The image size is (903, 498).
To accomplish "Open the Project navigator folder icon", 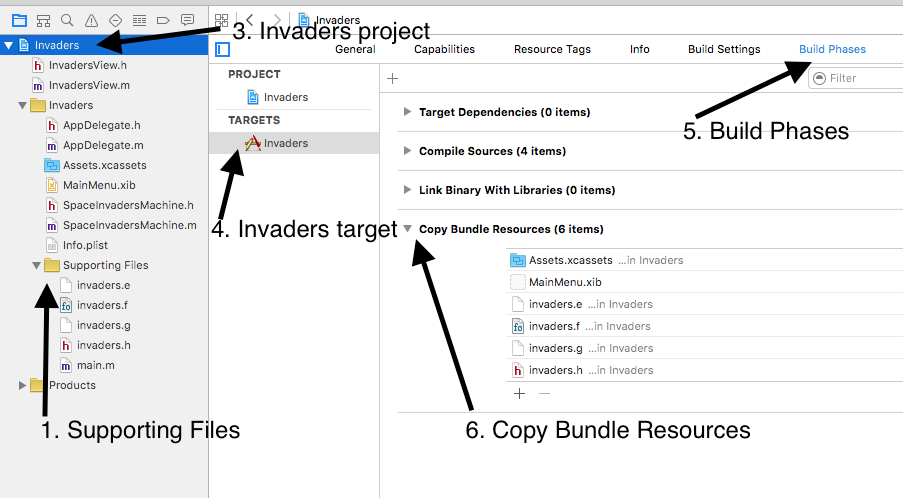I will coord(19,21).
